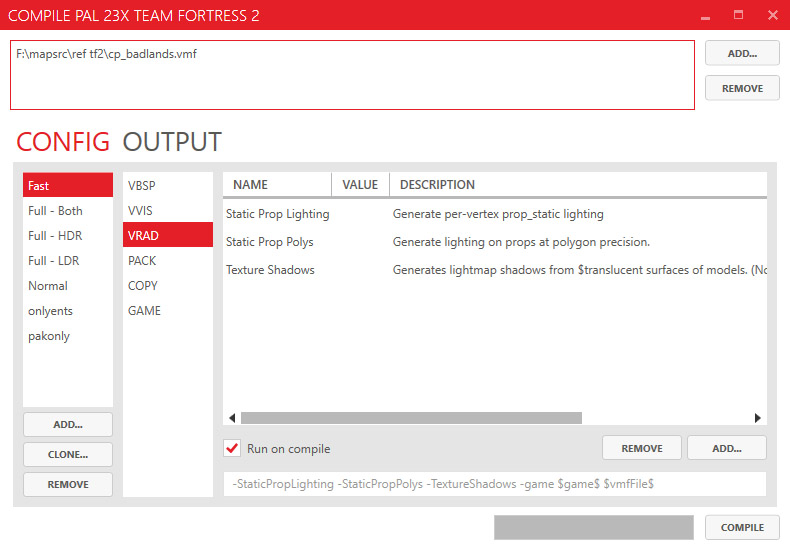
Task: Open the VBSP process settings
Action: coord(168,185)
